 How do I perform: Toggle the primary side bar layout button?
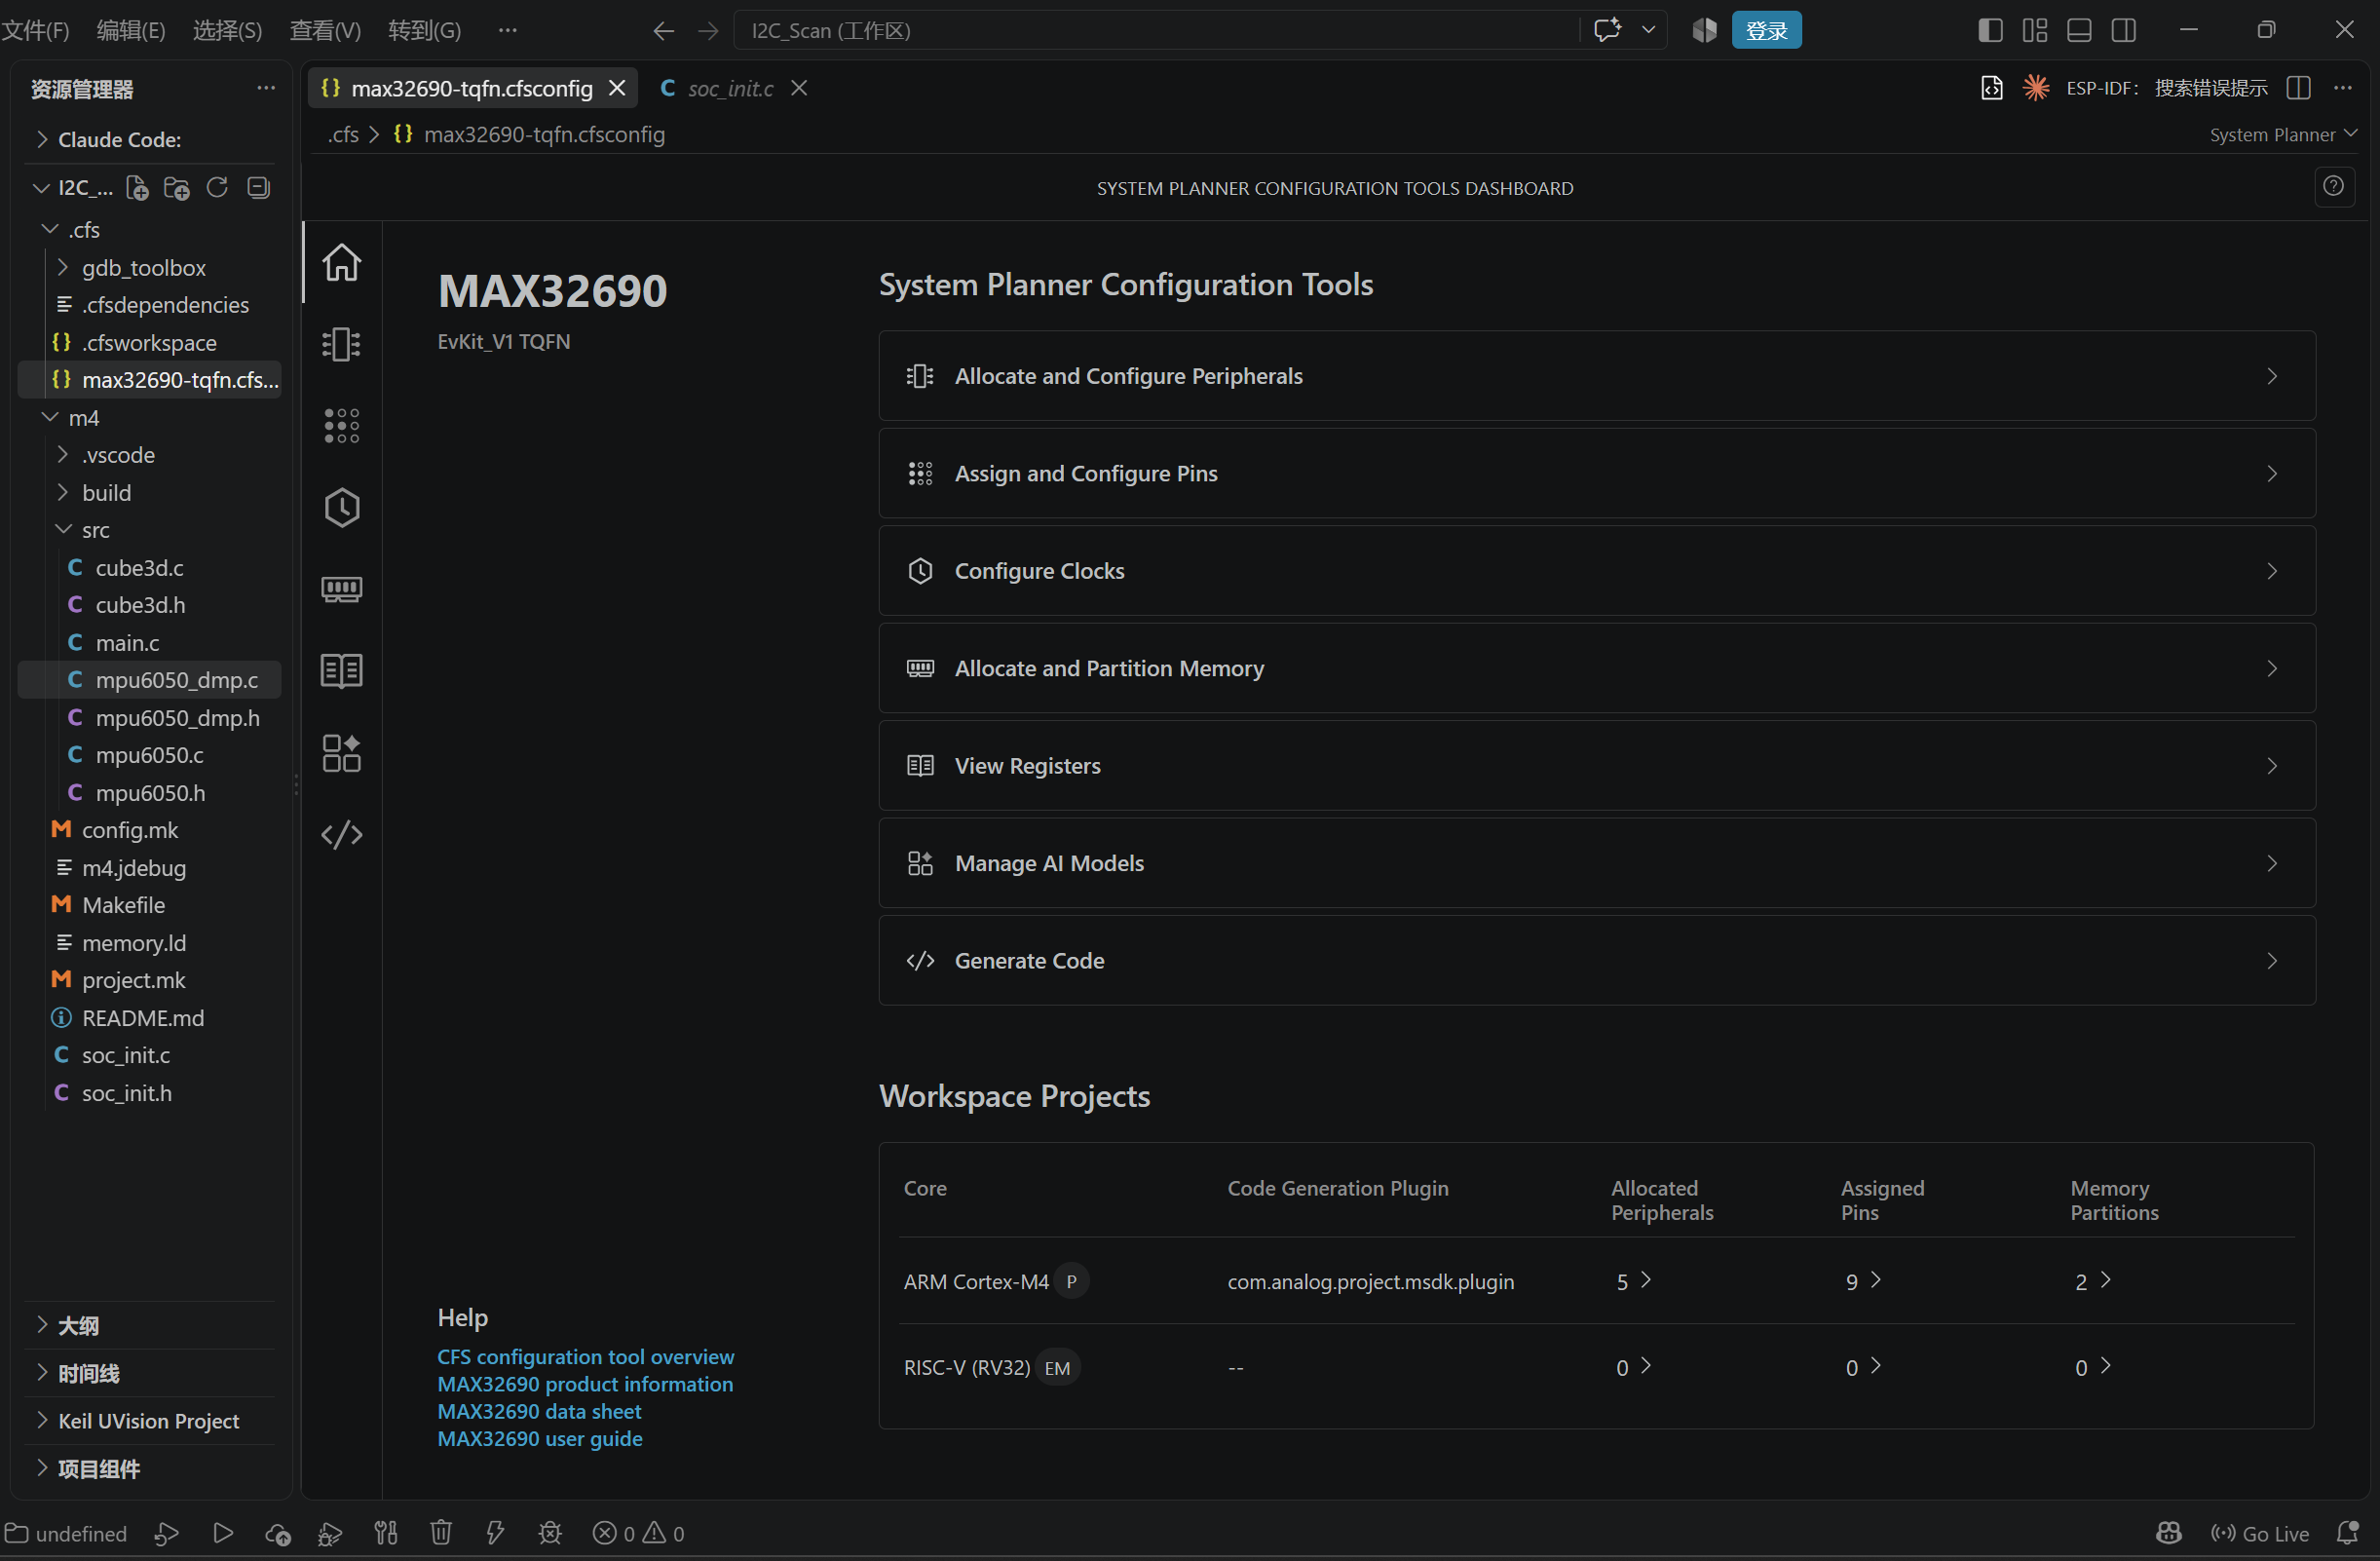click(1990, 30)
